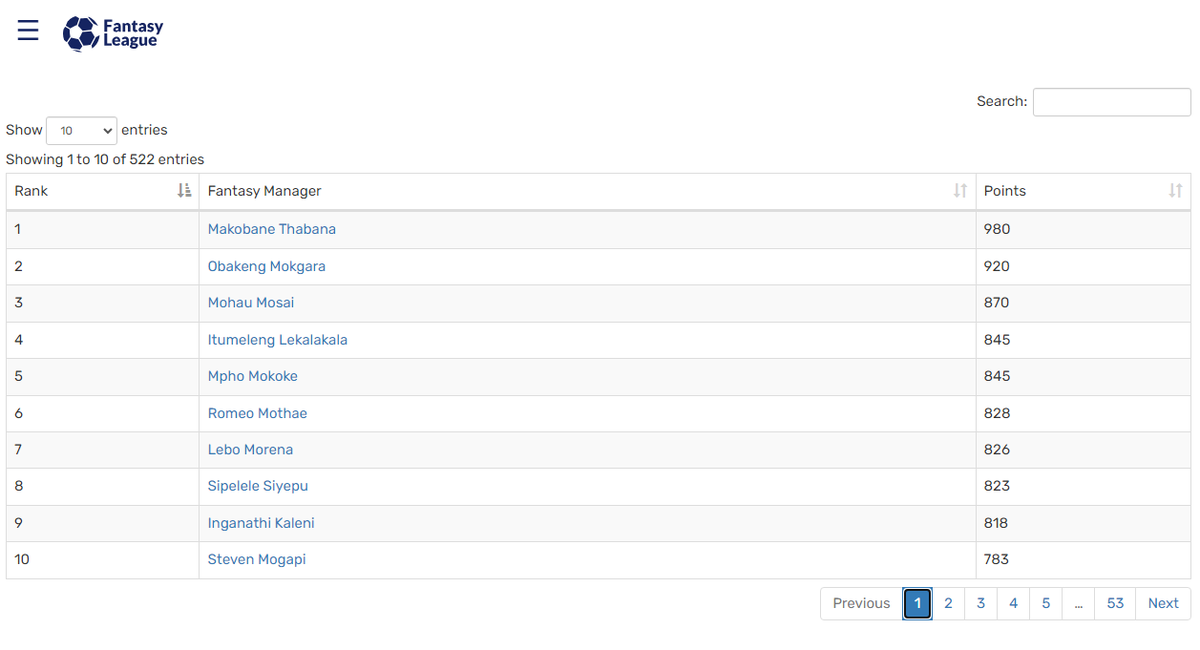Select the 920 points cell
This screenshot has width=1200, height=650.
coord(1083,266)
